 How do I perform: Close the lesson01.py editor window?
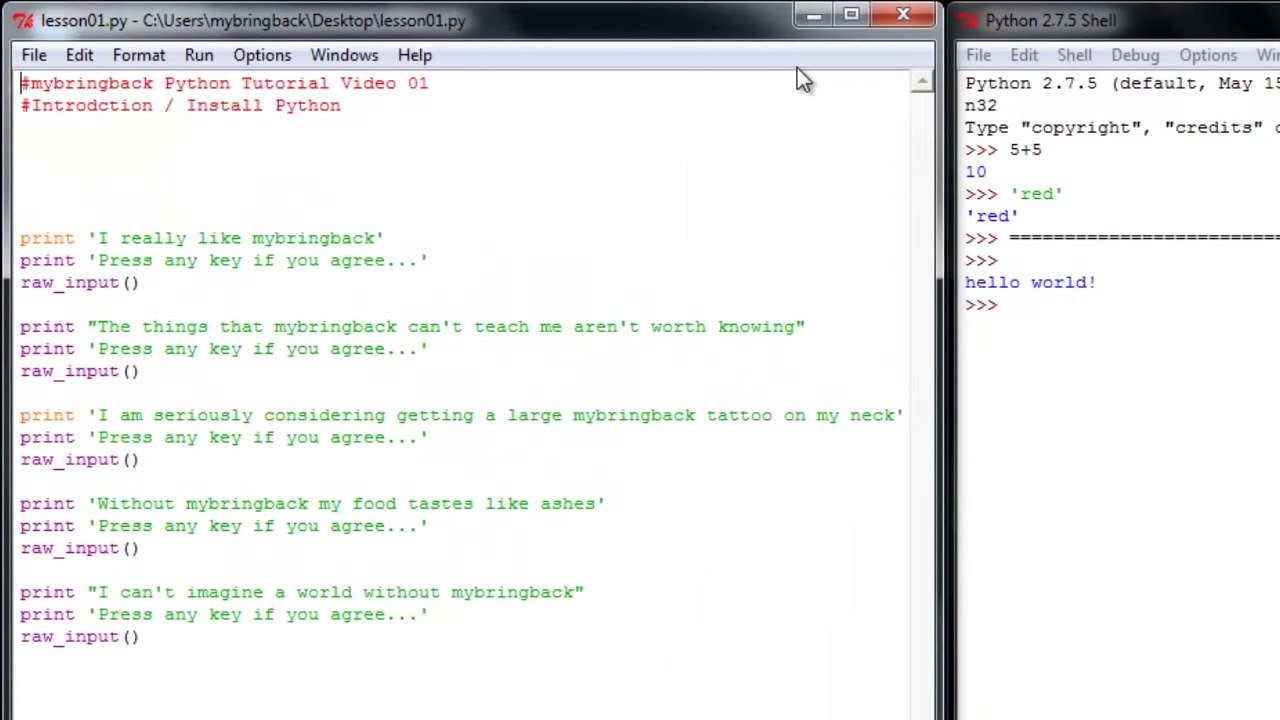(903, 15)
